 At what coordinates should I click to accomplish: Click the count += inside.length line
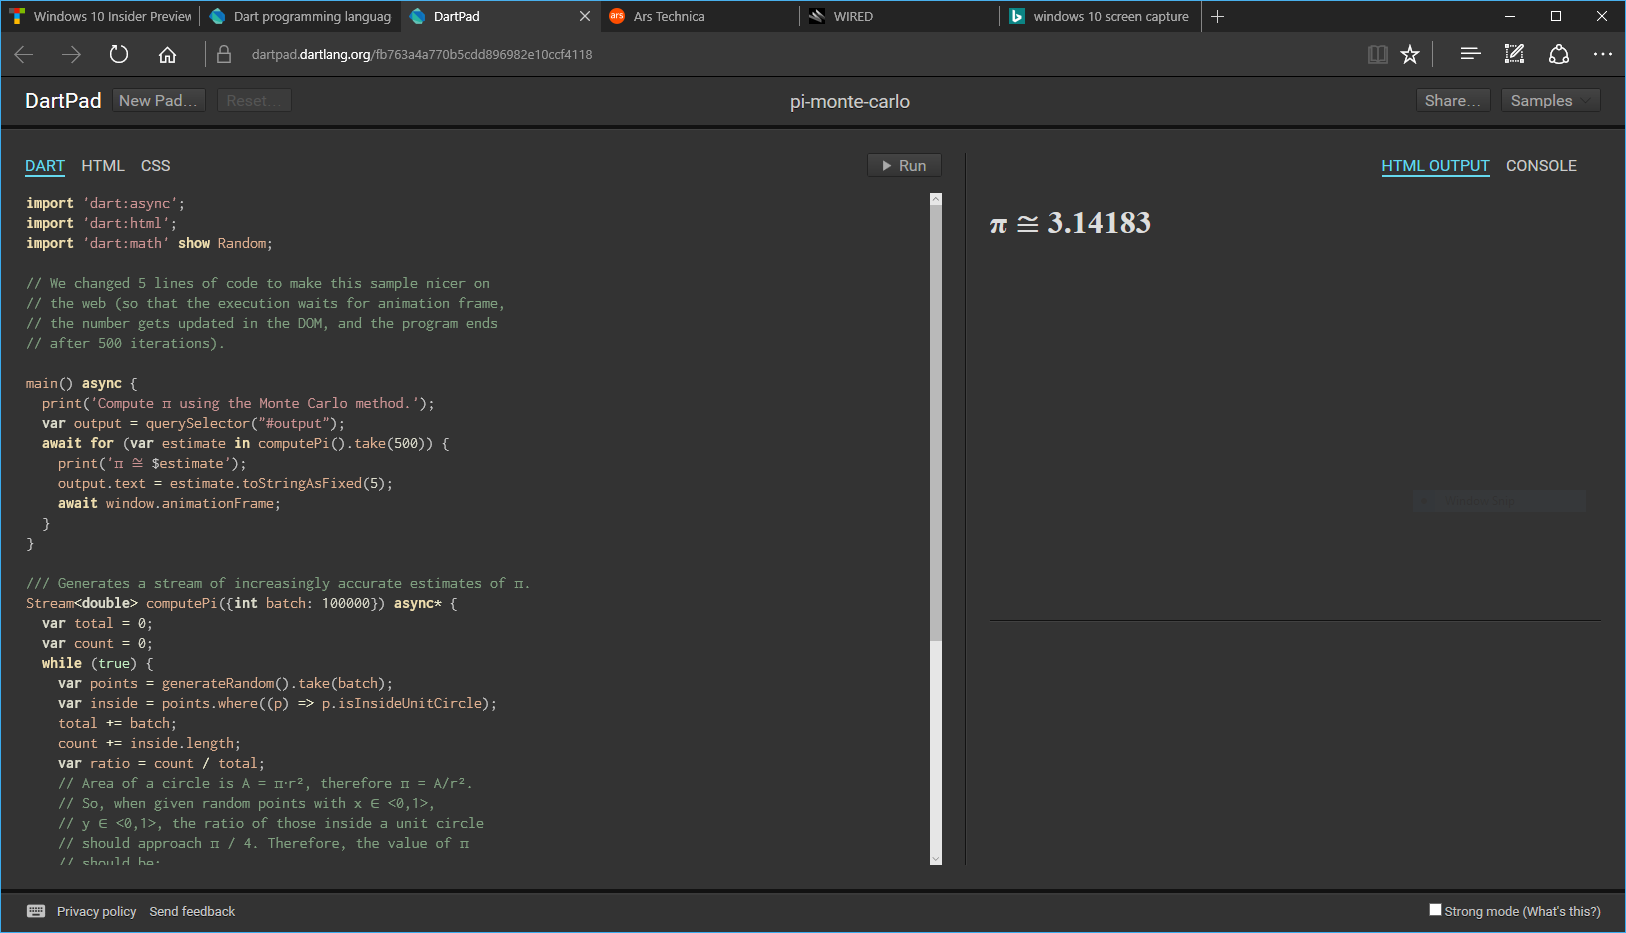149,743
